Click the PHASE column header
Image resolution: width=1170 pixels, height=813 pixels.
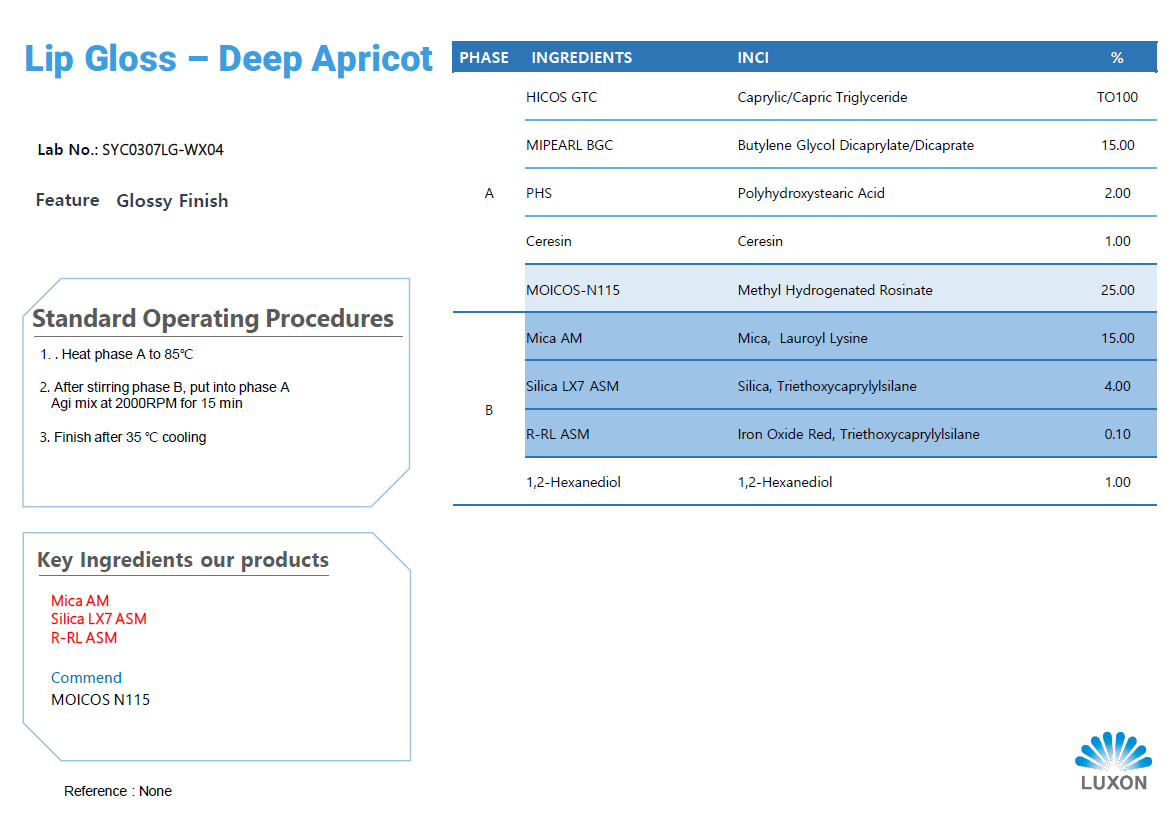484,57
